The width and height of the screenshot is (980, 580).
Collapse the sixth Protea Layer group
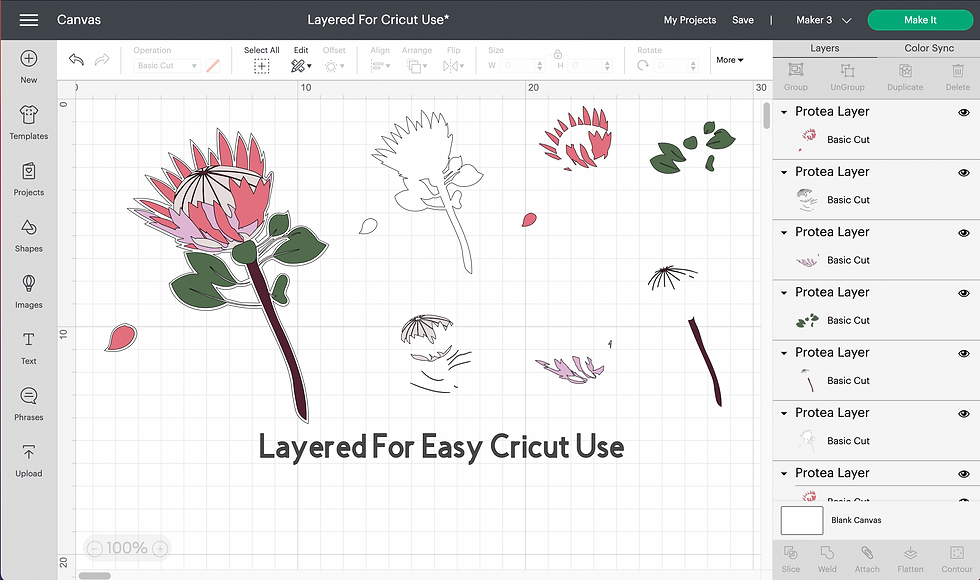pos(784,413)
